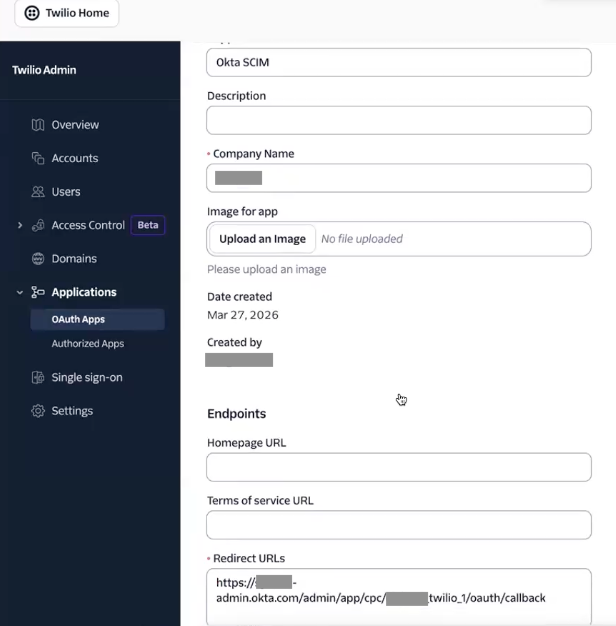This screenshot has width=616, height=626.
Task: Click 'No file uploaded' text
Action: [362, 239]
